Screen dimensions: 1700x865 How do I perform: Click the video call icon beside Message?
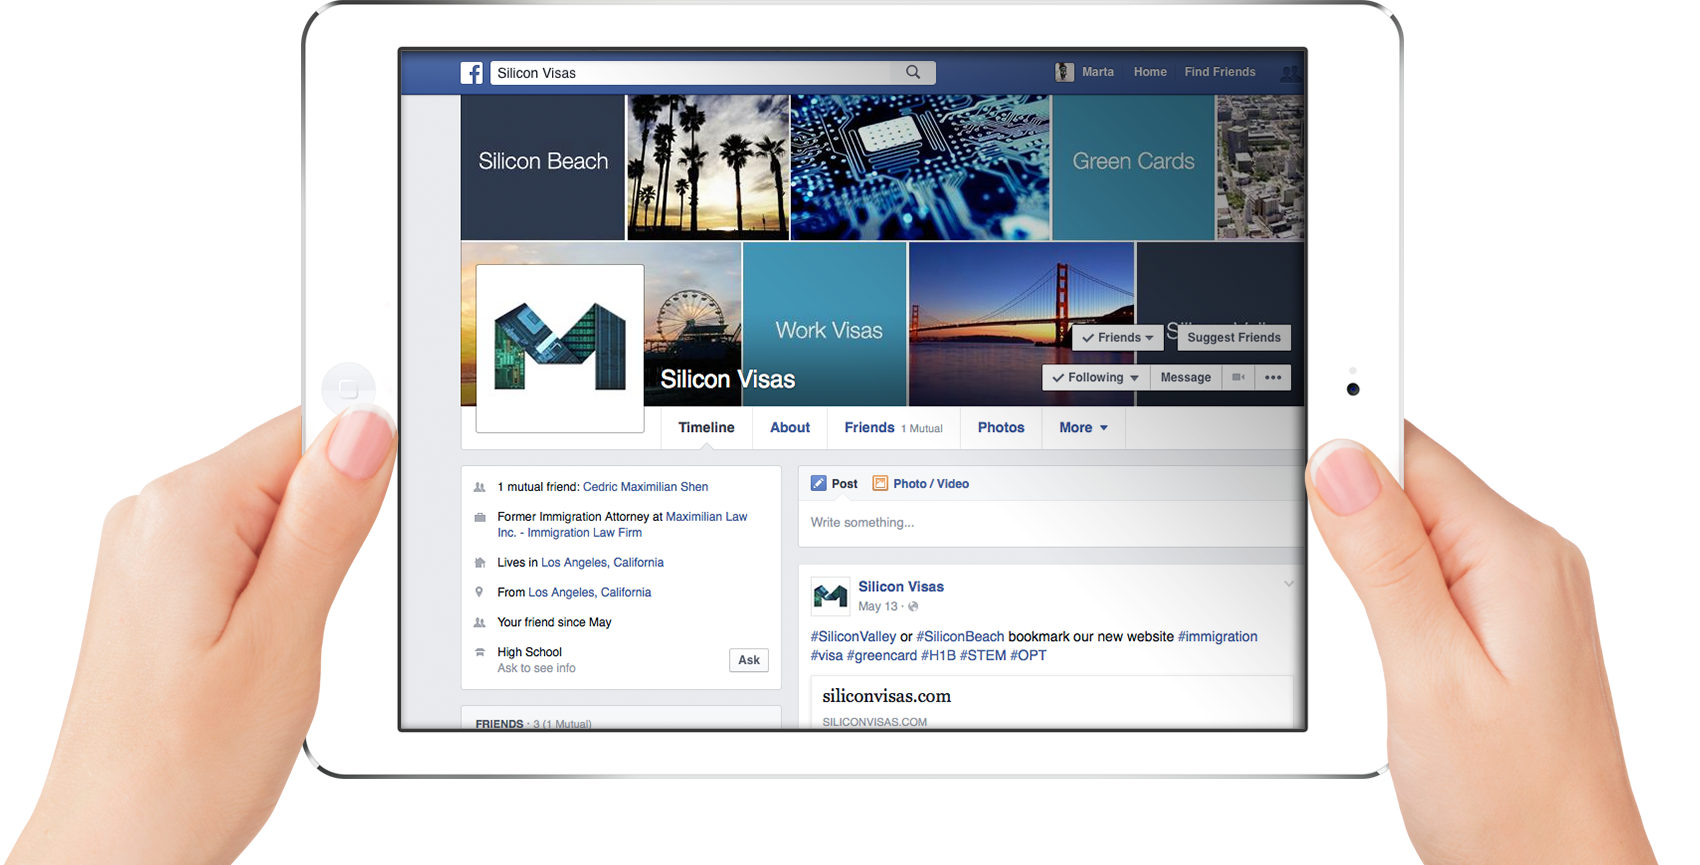click(1238, 377)
